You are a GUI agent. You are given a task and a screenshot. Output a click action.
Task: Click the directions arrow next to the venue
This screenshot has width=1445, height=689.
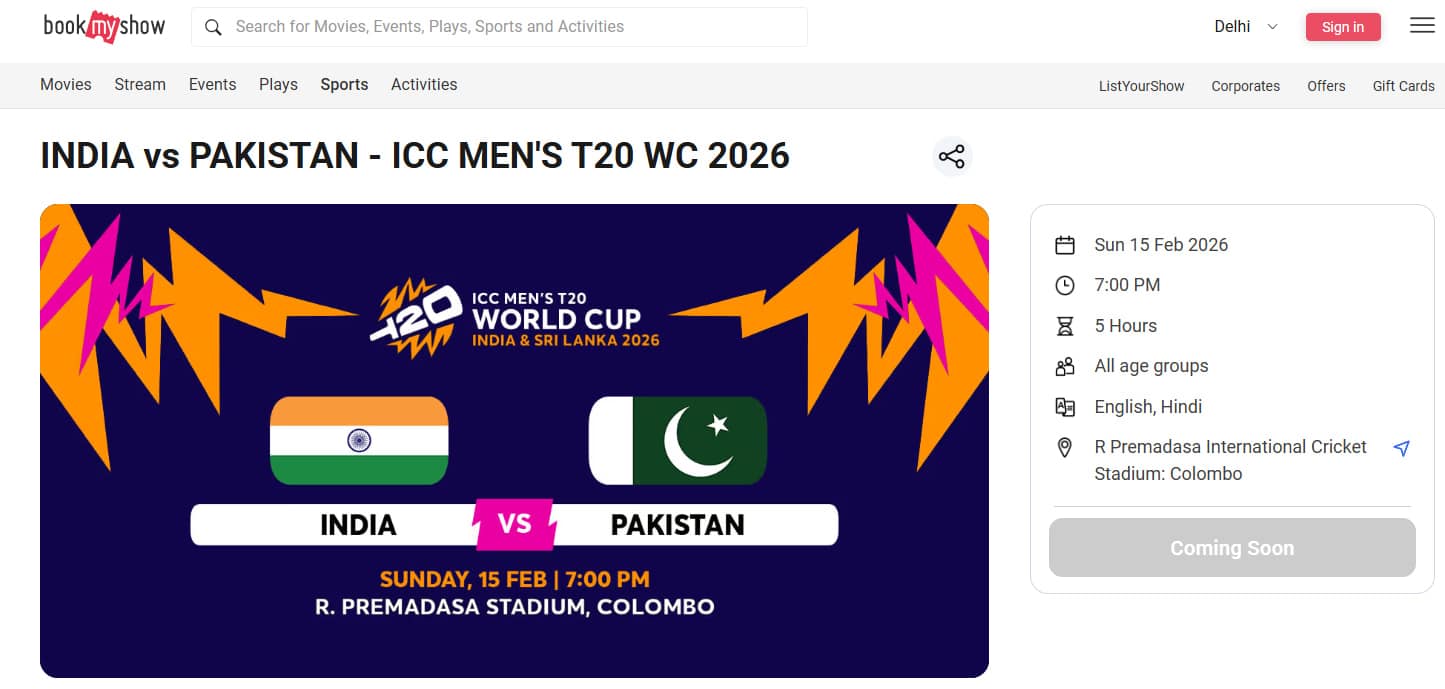coord(1402,447)
